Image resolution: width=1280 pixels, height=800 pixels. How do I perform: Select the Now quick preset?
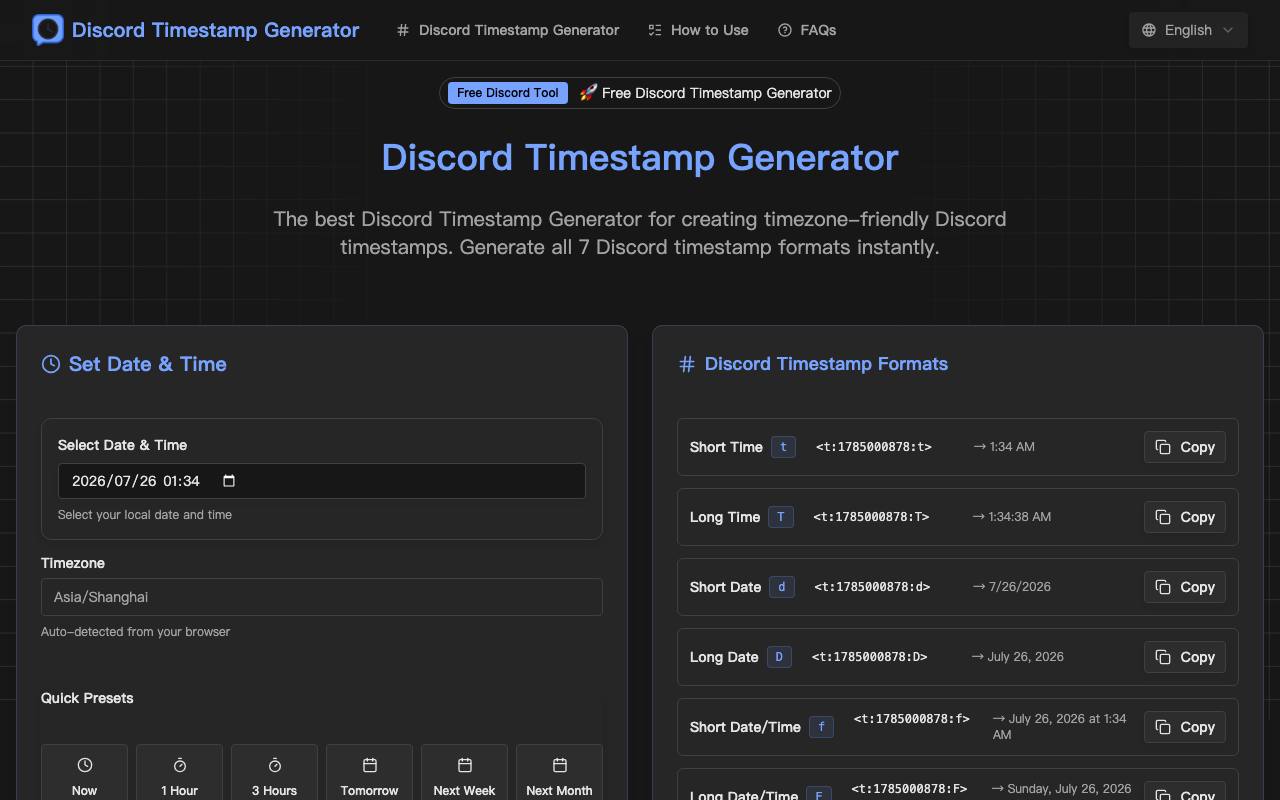pos(84,775)
